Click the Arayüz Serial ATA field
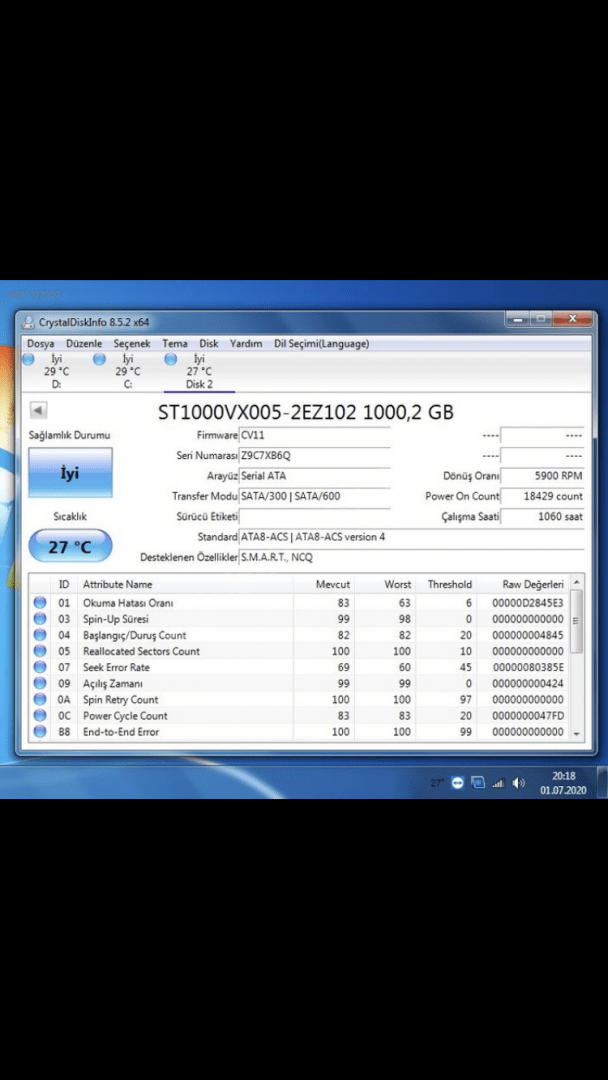 click(314, 476)
